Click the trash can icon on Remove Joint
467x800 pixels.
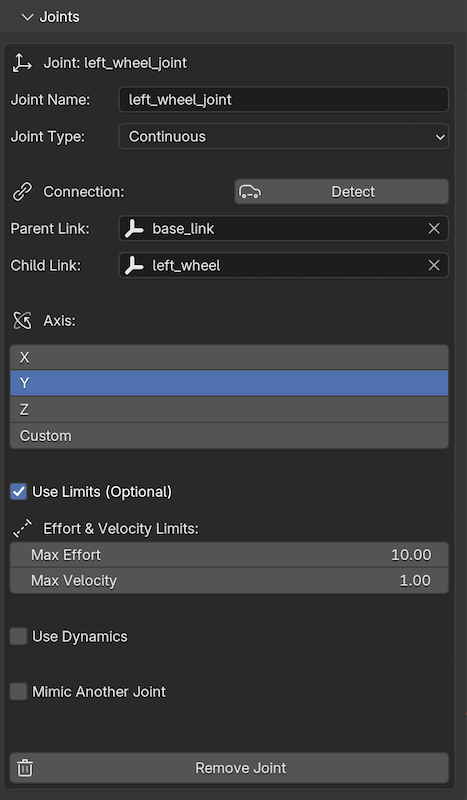coord(24,768)
